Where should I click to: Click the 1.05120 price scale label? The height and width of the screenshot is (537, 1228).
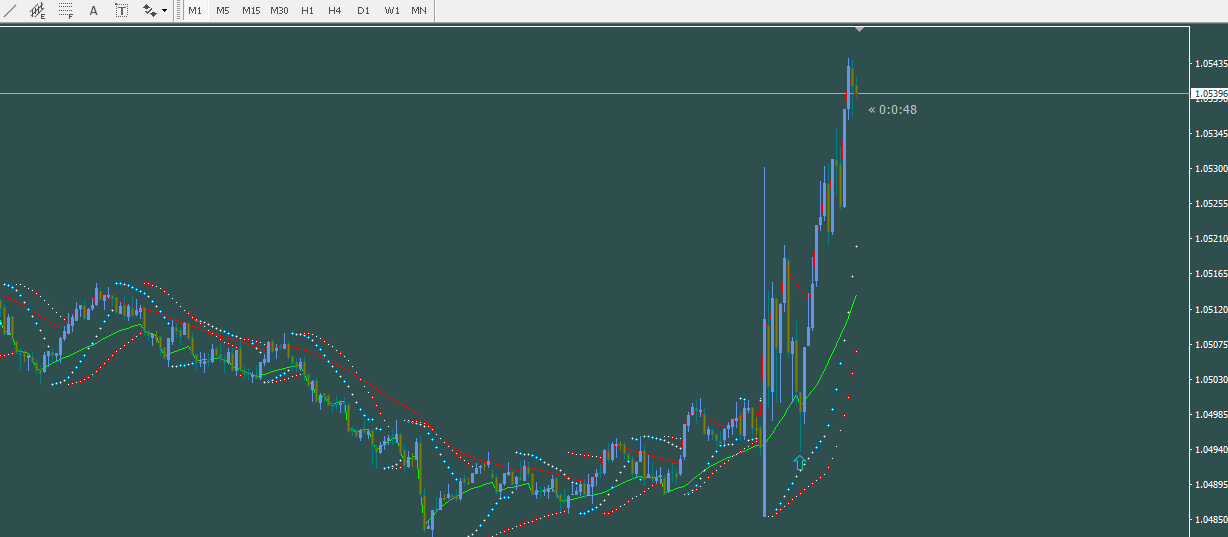tap(1210, 310)
